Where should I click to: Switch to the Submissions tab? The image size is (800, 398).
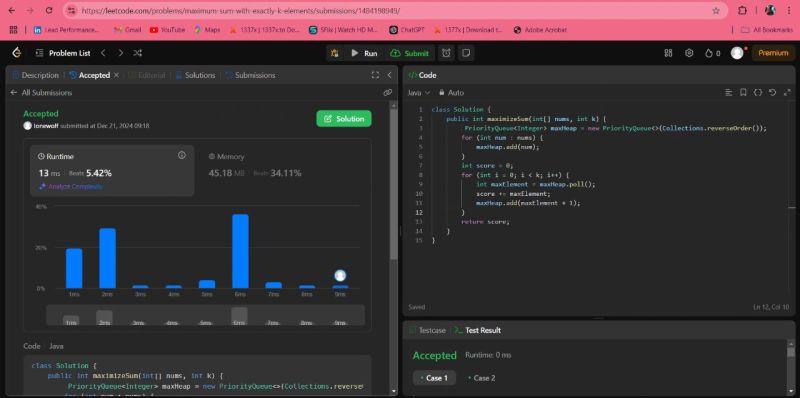(x=251, y=75)
